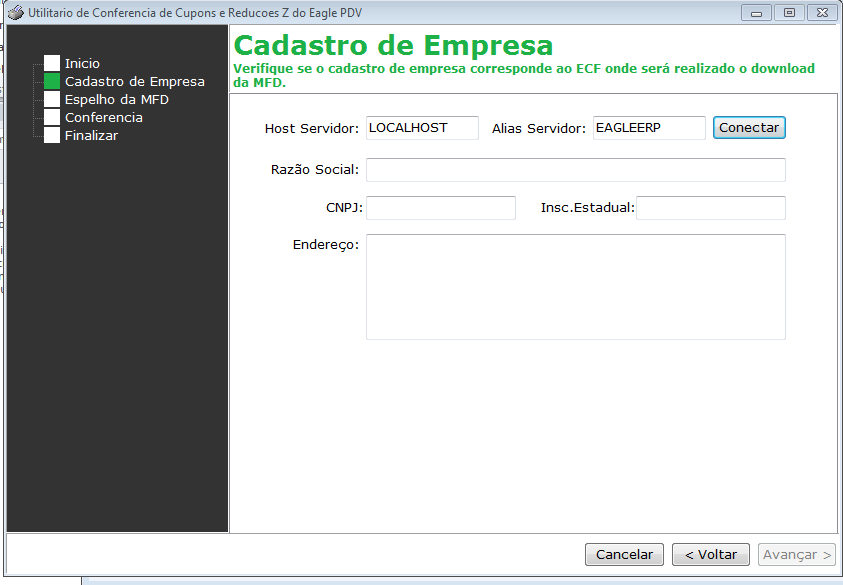
Task: Click the printer application icon in the title bar
Action: [x=16, y=12]
